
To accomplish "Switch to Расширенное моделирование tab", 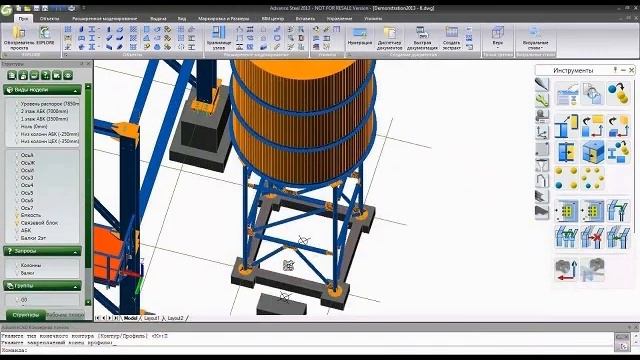I will [104, 18].
